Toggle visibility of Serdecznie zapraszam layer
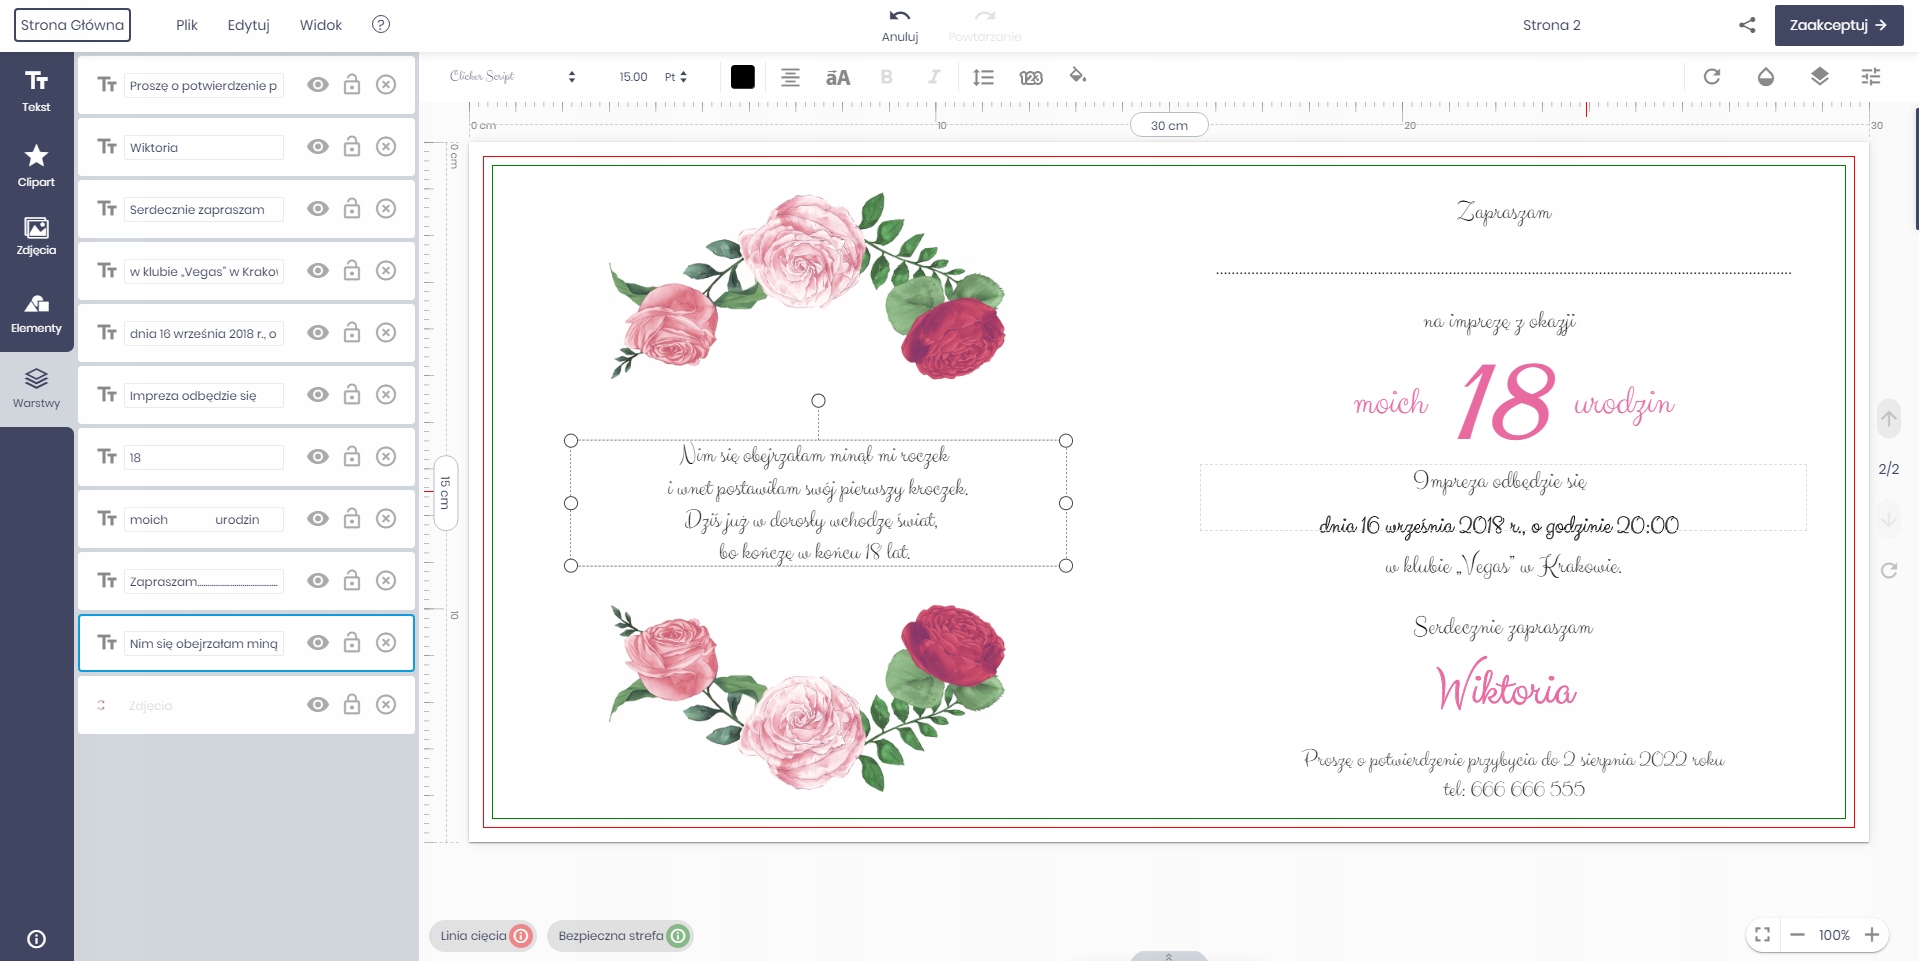The width and height of the screenshot is (1919, 961). [x=318, y=209]
